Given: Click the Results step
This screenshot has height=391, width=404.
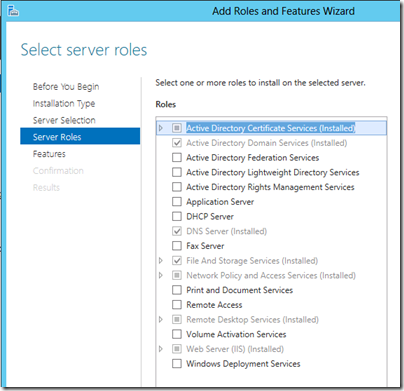Looking at the screenshot, I should (46, 188).
